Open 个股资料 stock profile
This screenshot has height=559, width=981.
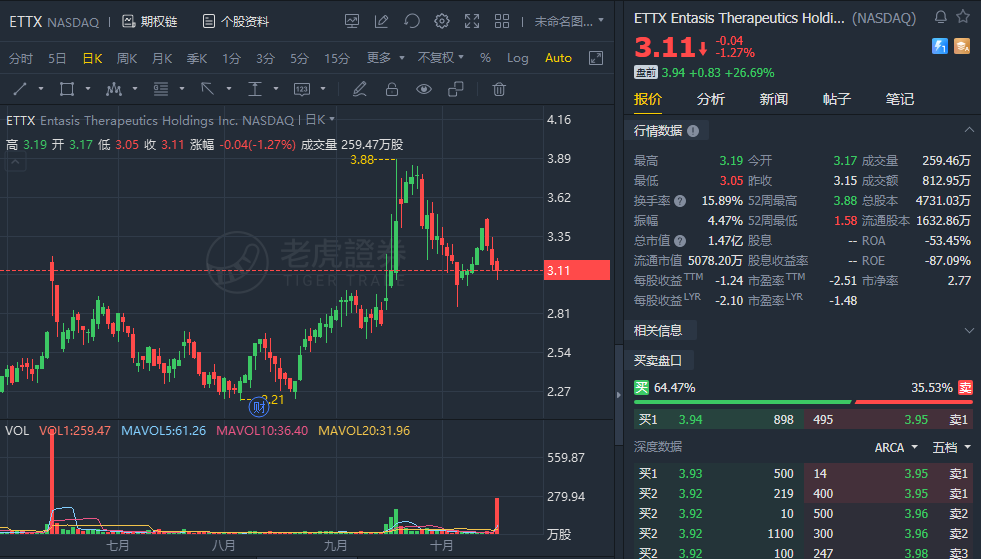click(236, 21)
